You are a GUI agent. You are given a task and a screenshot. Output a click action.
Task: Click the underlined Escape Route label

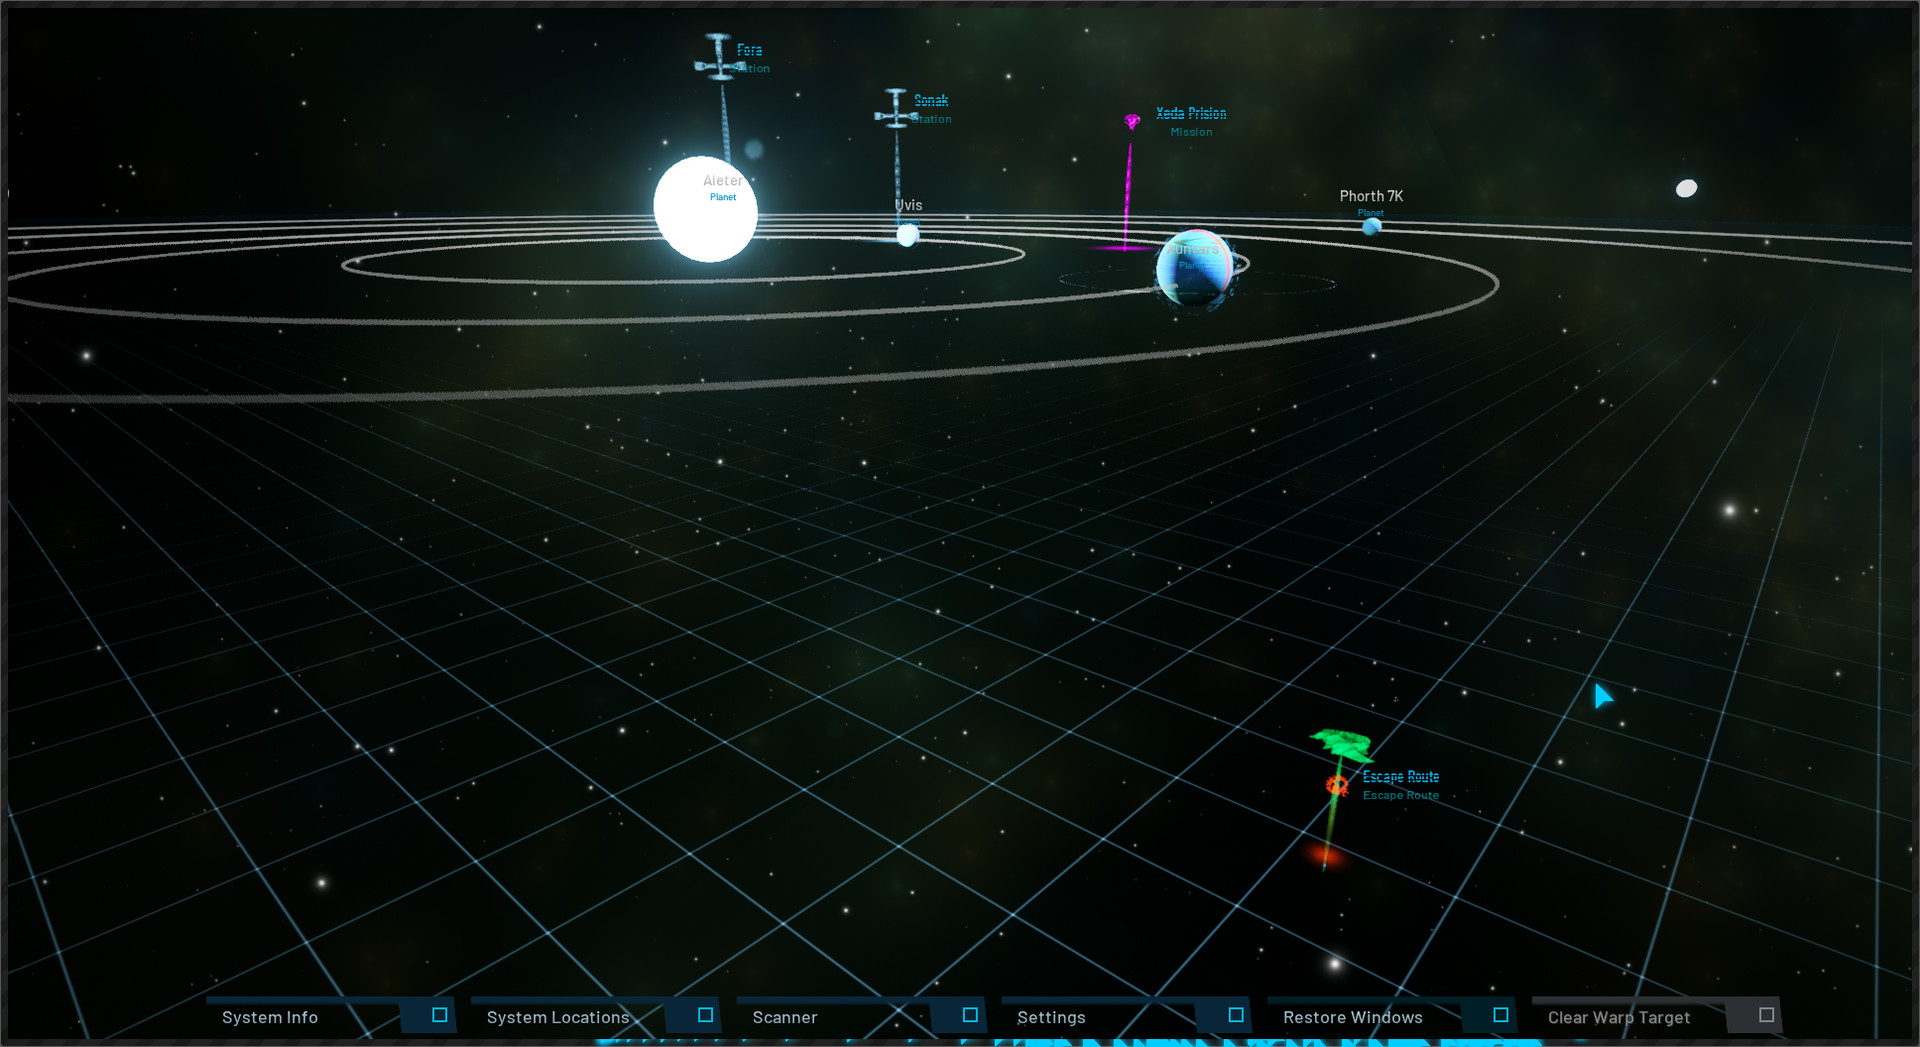1401,776
